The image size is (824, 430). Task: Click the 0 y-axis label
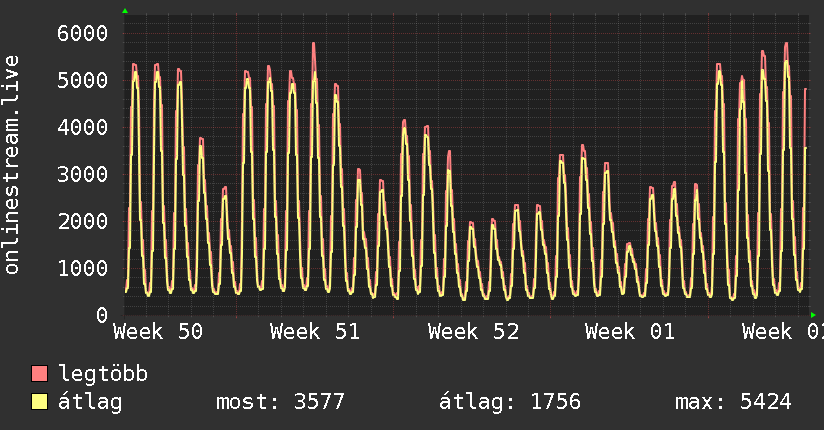102,315
